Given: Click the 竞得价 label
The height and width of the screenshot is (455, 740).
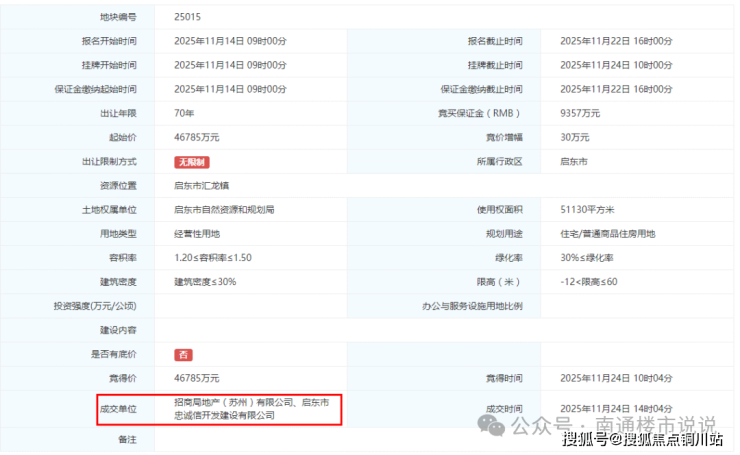Looking at the screenshot, I should (123, 378).
